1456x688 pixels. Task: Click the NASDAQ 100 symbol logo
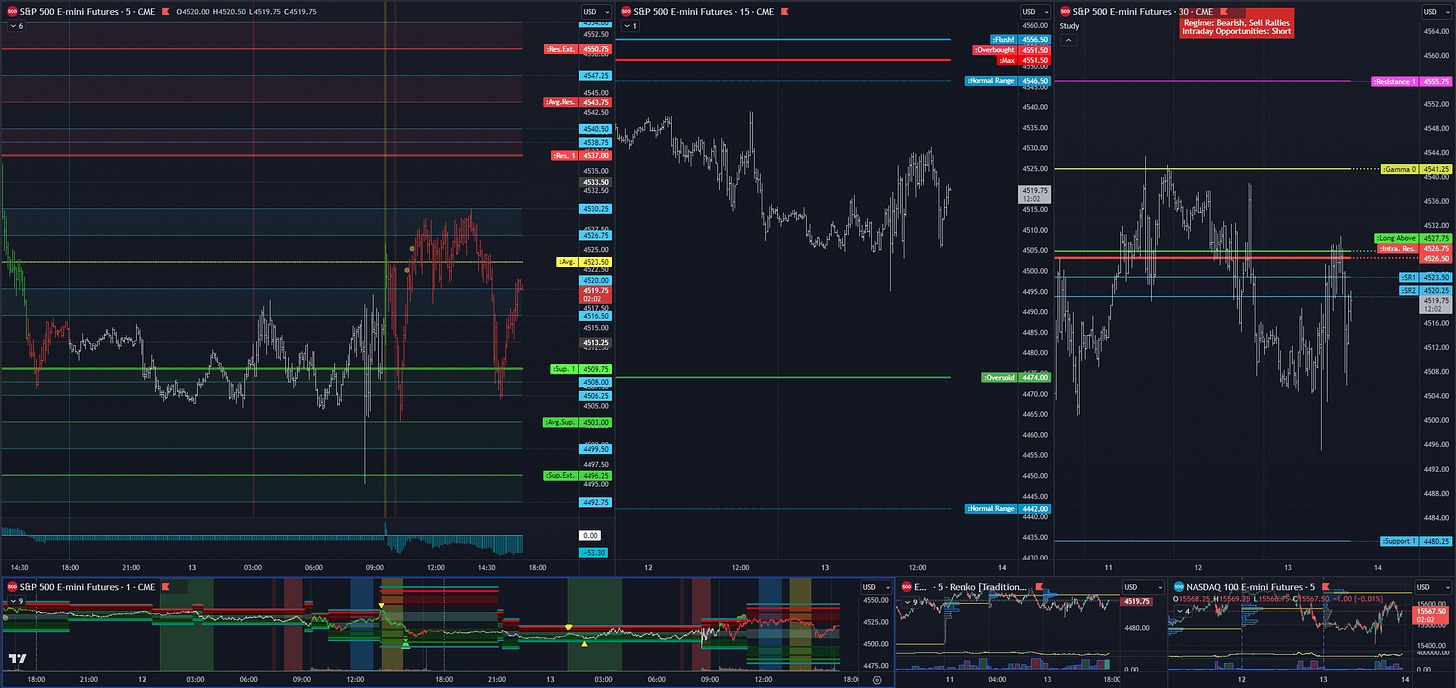[1177, 586]
